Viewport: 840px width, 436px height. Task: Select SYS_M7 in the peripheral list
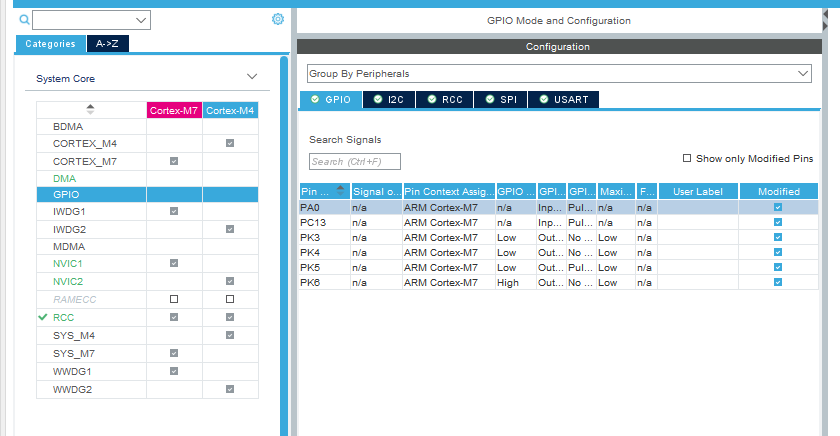click(74, 354)
